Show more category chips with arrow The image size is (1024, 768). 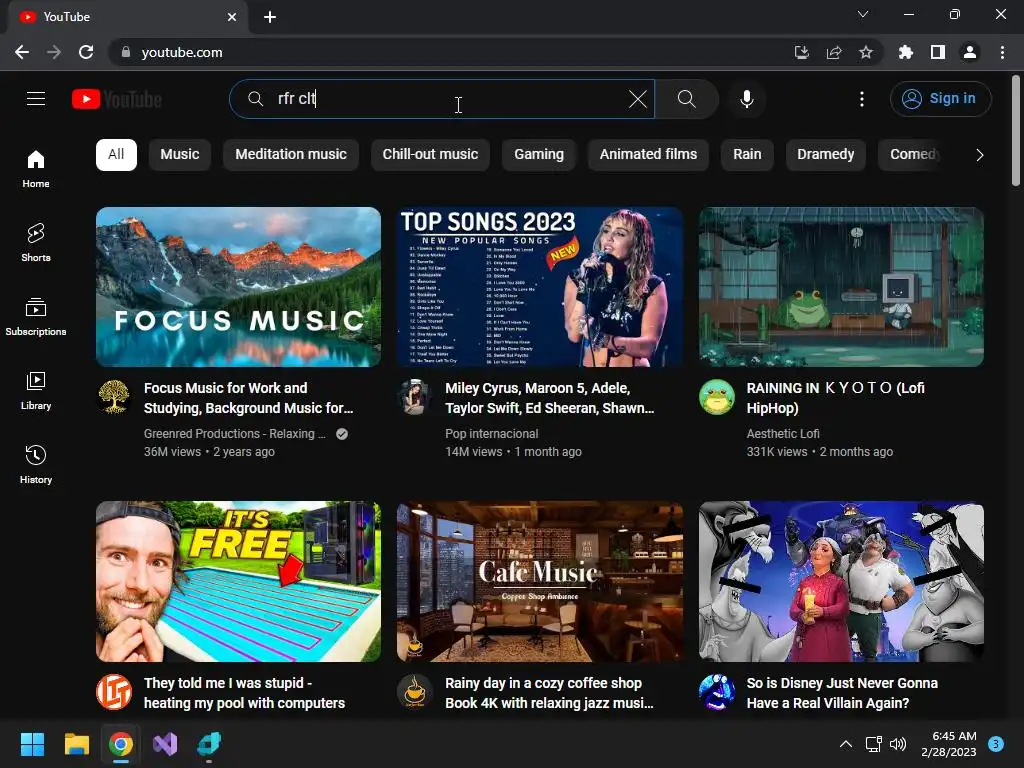[x=980, y=155]
